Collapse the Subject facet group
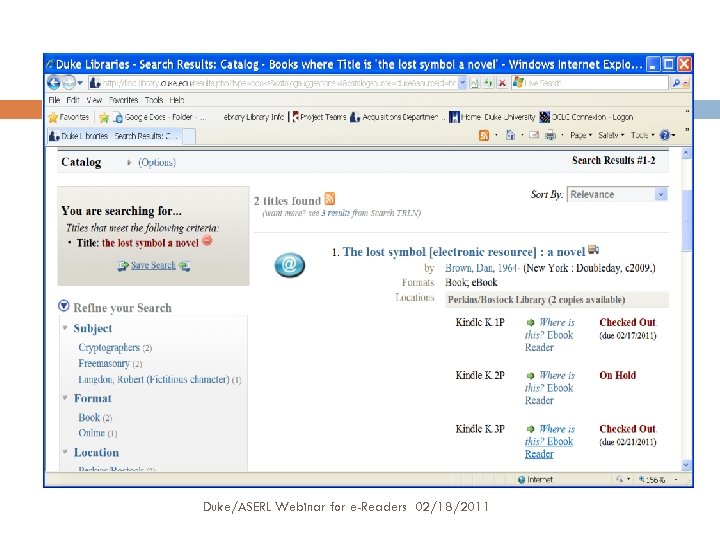 [x=65, y=328]
